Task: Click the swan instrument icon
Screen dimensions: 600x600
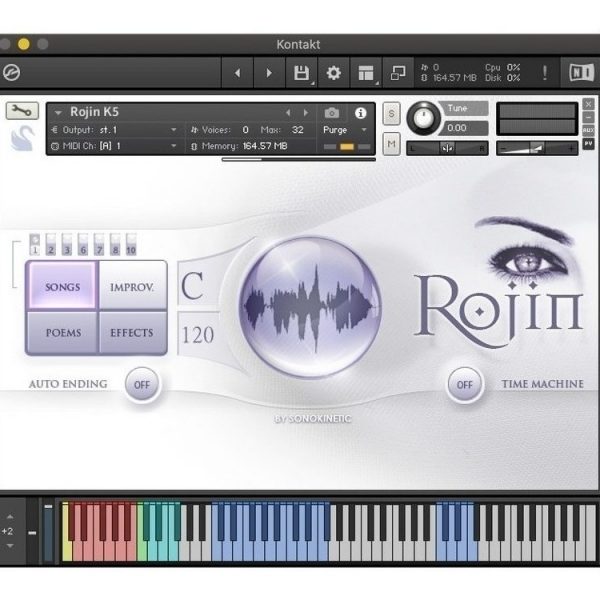Action: 22,138
